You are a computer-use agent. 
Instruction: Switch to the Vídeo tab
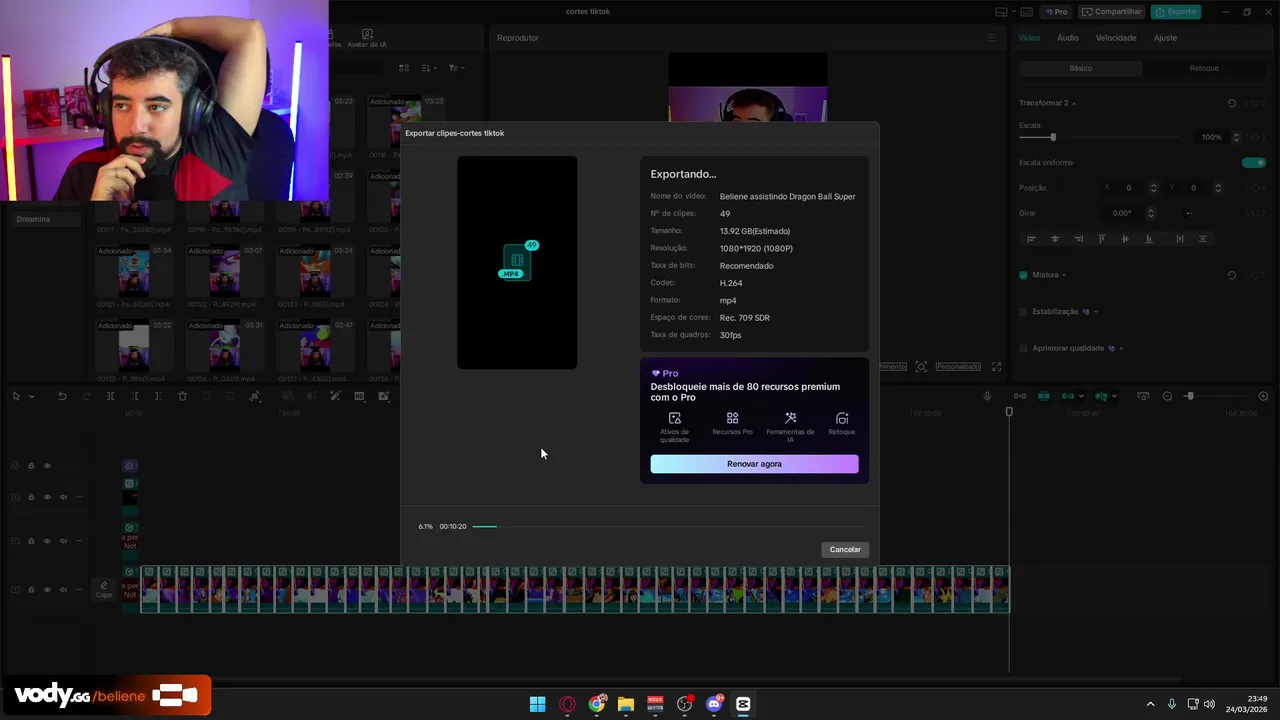[x=1029, y=38]
